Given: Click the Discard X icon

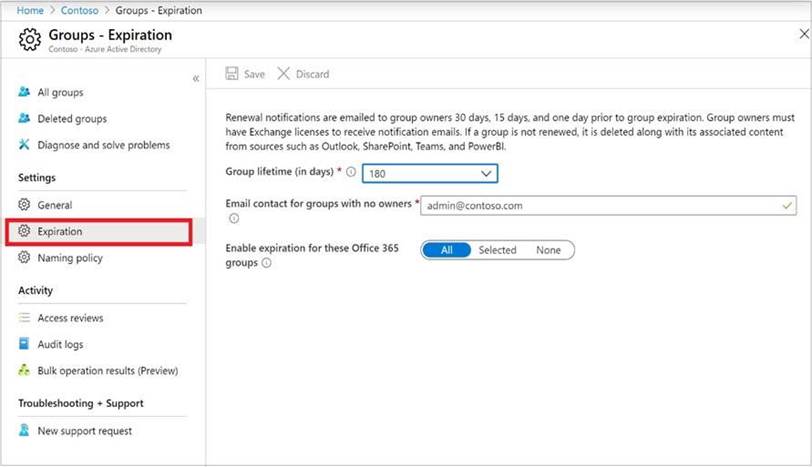Looking at the screenshot, I should [x=284, y=74].
